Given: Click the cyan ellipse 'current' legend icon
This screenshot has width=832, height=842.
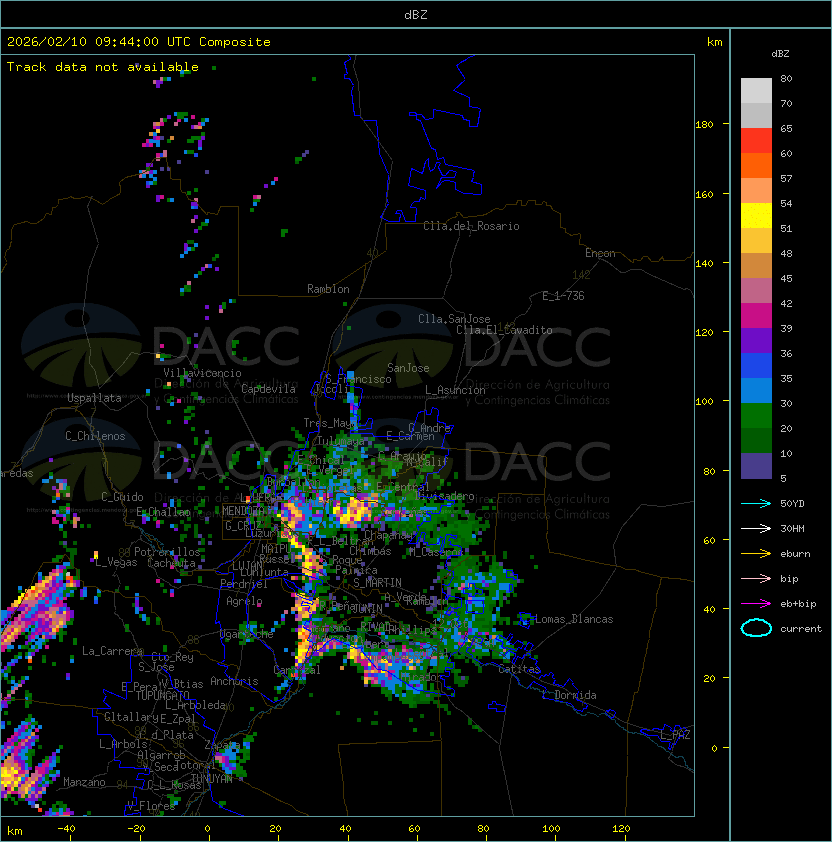Looking at the screenshot, I should click(x=756, y=628).
